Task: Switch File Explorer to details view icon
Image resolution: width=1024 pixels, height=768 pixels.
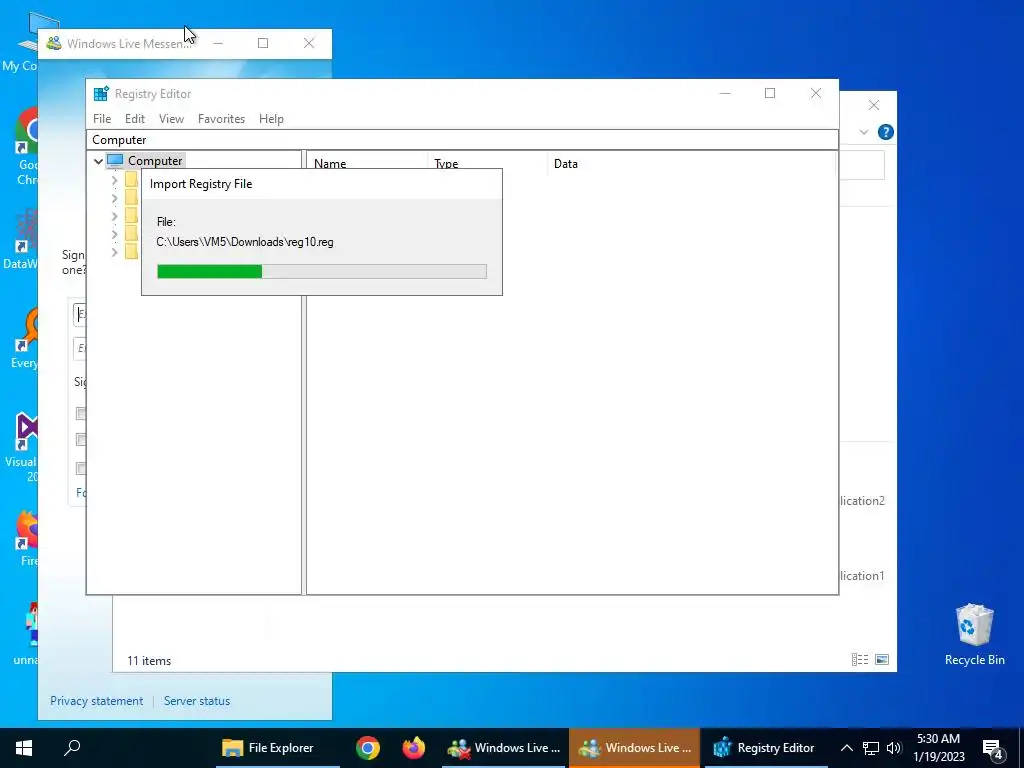Action: click(860, 660)
